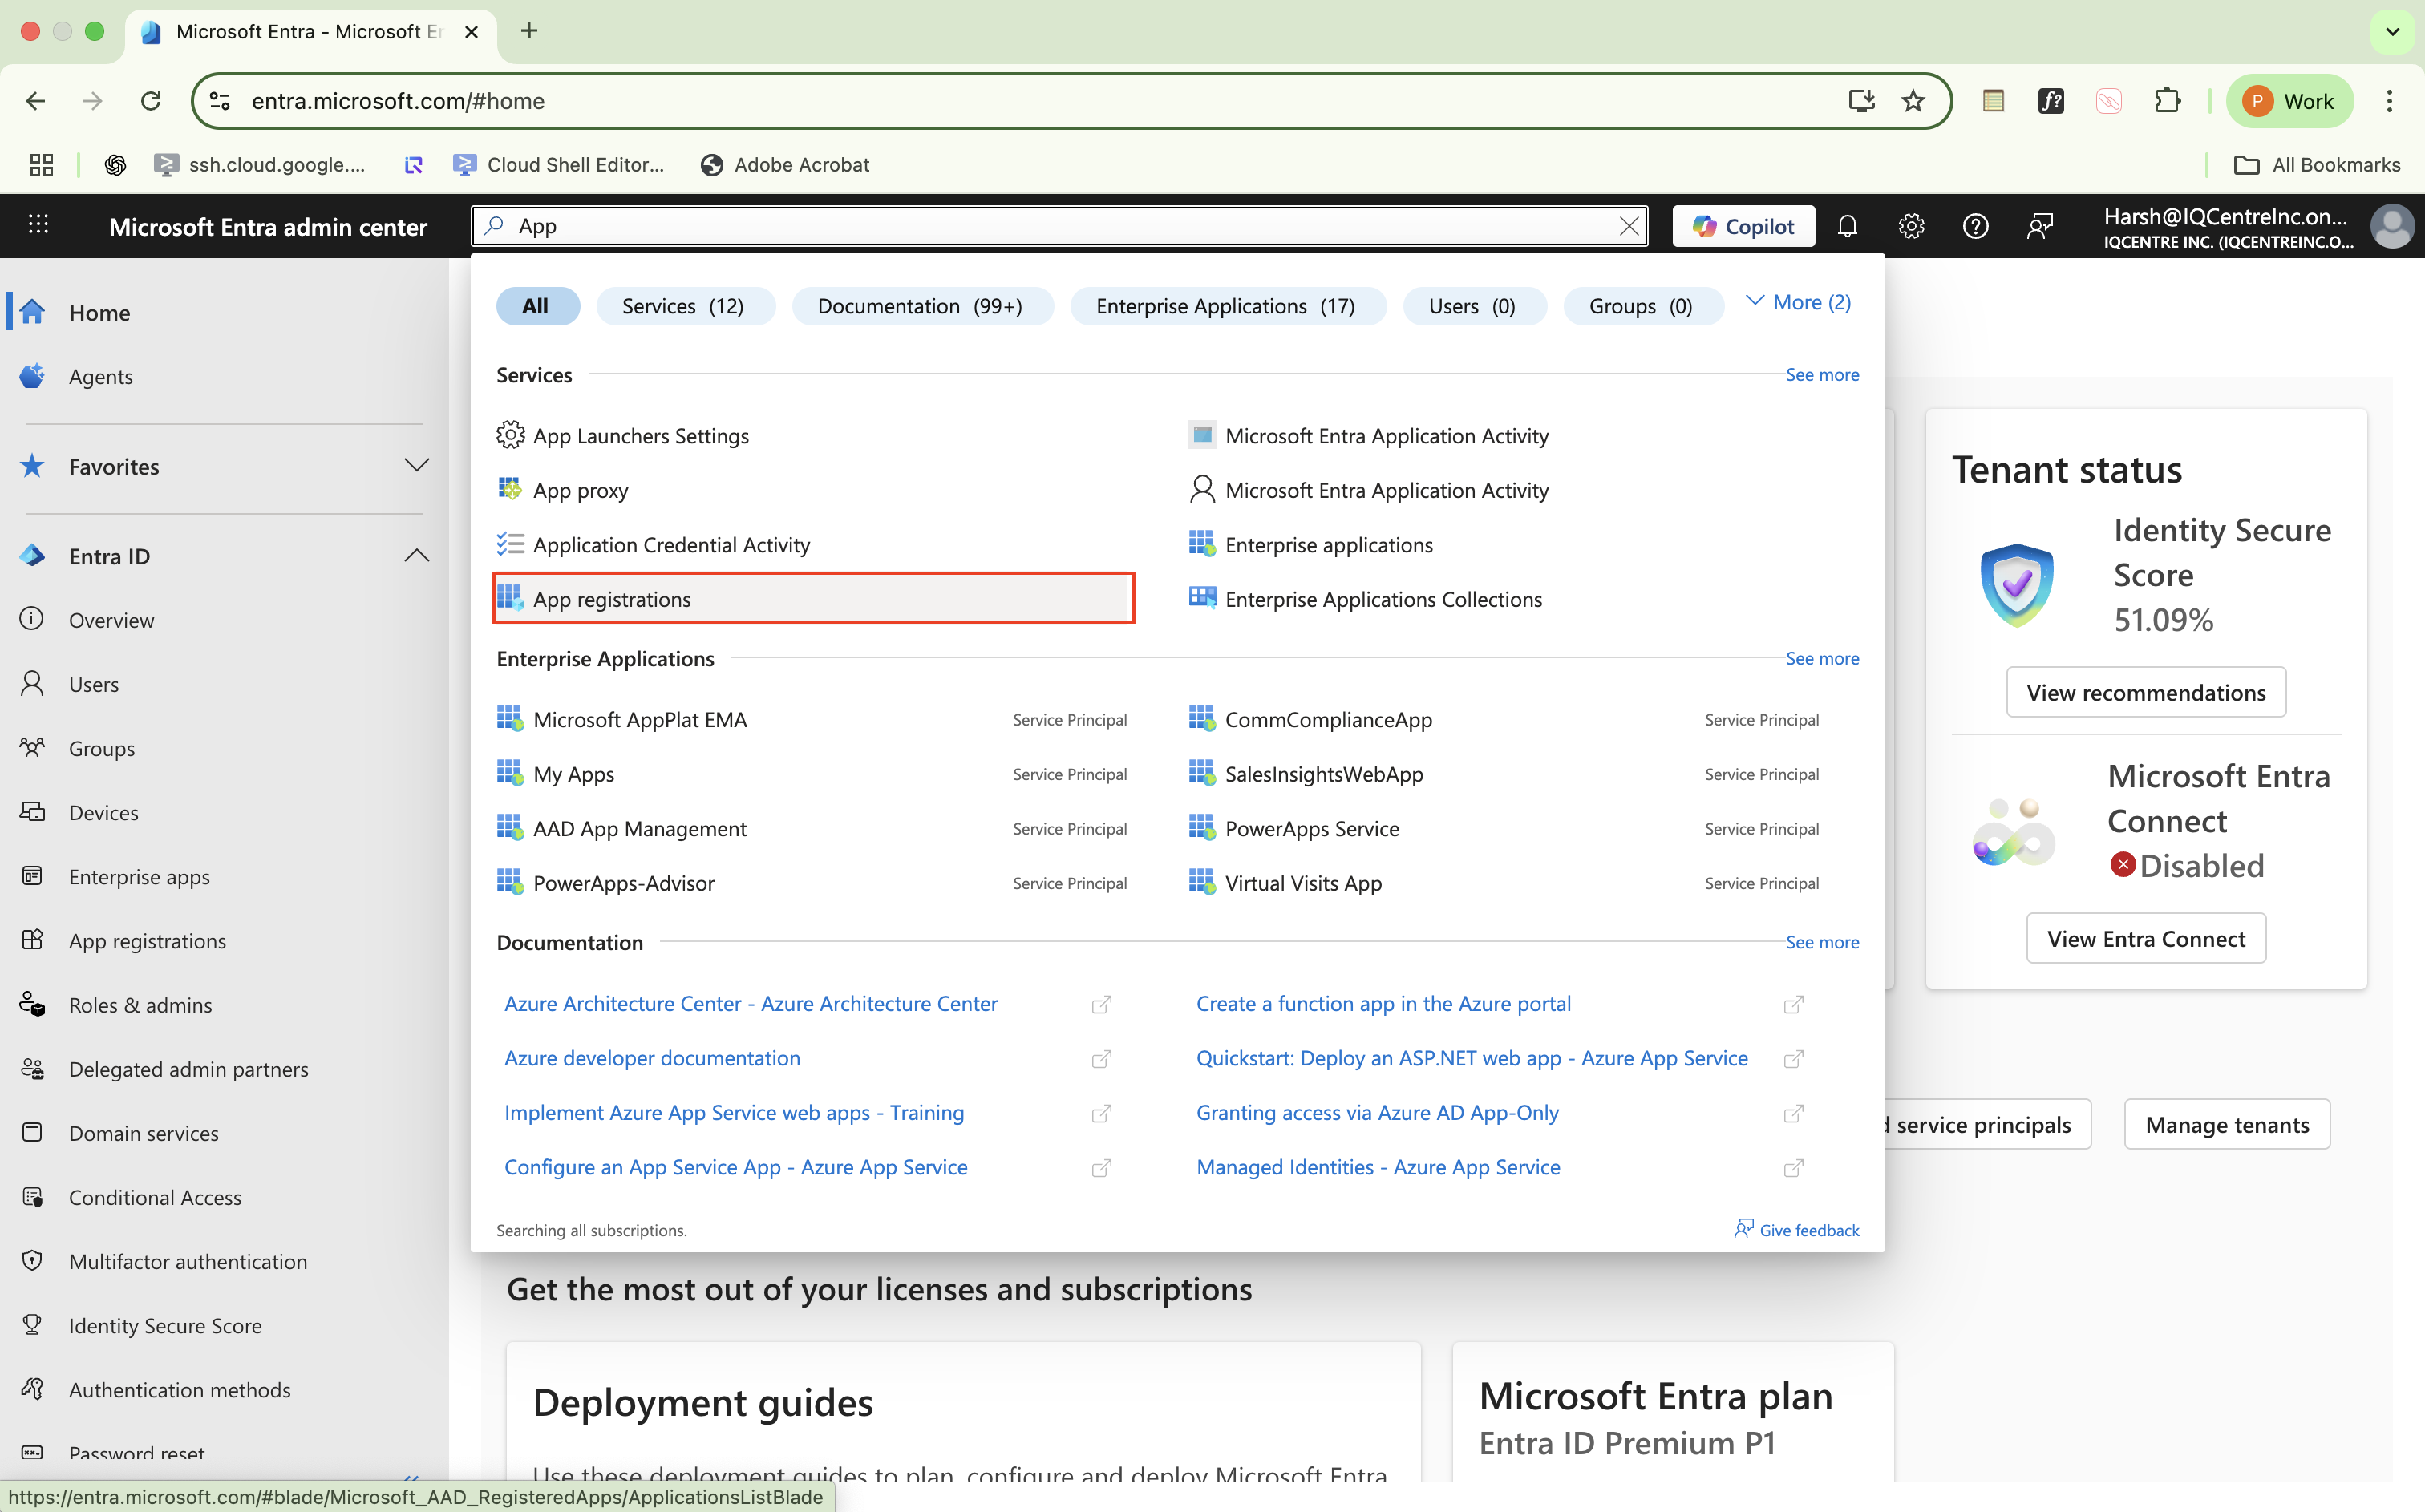Filter results by Users (0)
Image resolution: width=2425 pixels, height=1512 pixels.
point(1473,306)
